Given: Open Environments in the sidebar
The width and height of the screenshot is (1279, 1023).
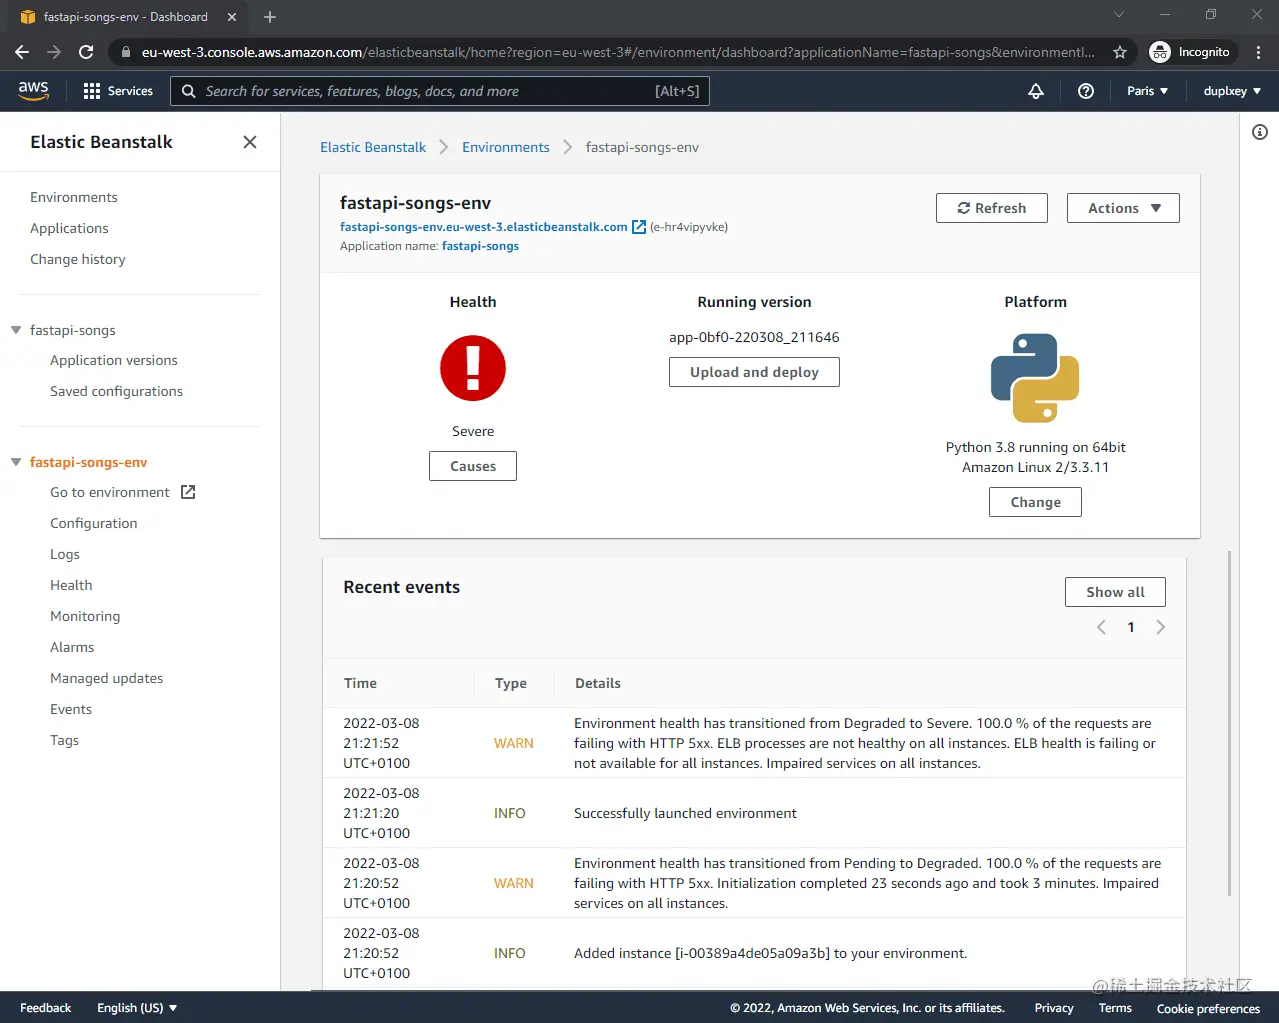Looking at the screenshot, I should tap(74, 197).
